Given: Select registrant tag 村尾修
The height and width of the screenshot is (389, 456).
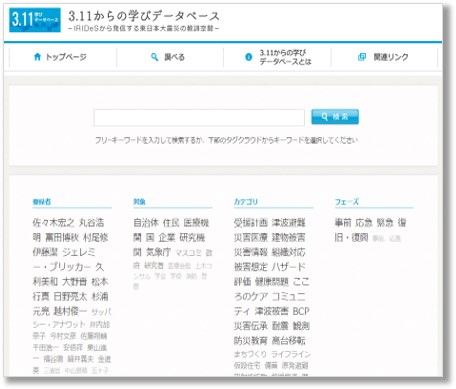Looking at the screenshot, I should pos(96,238).
